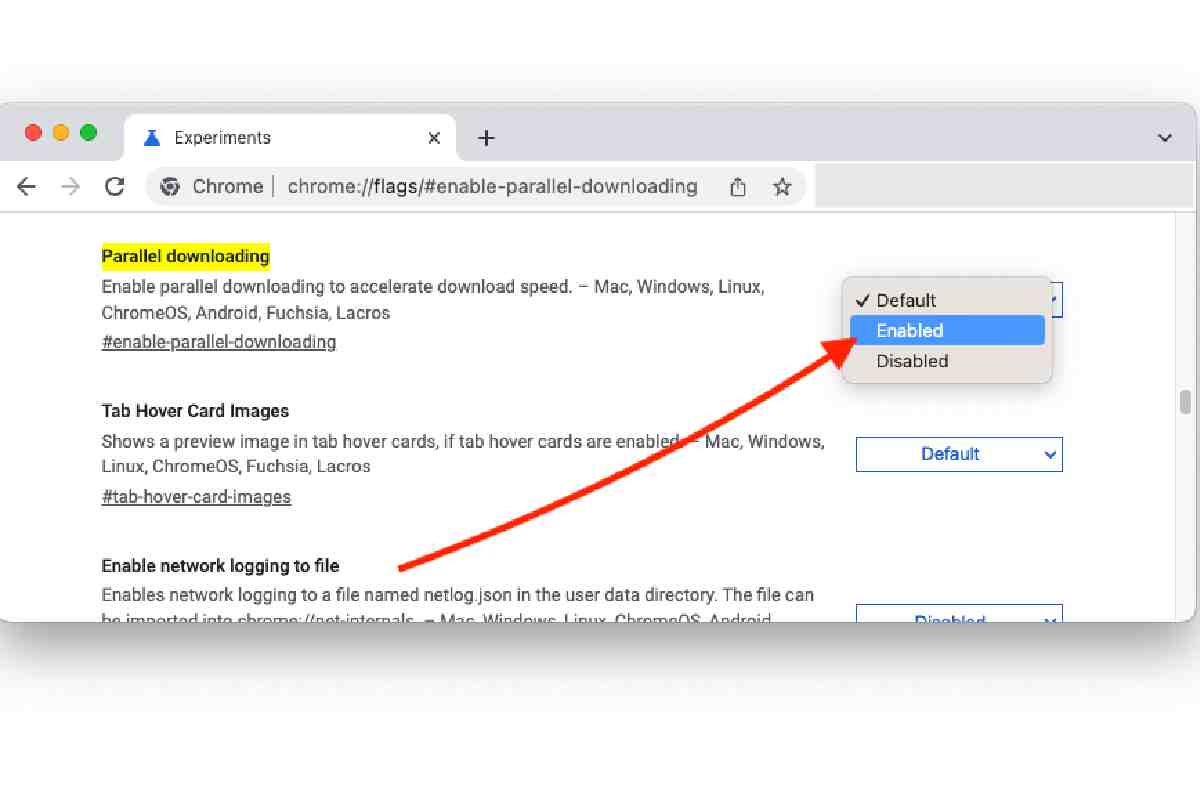This screenshot has height=800, width=1200.
Task: Reload the page with the refresh icon
Action: pos(115,187)
